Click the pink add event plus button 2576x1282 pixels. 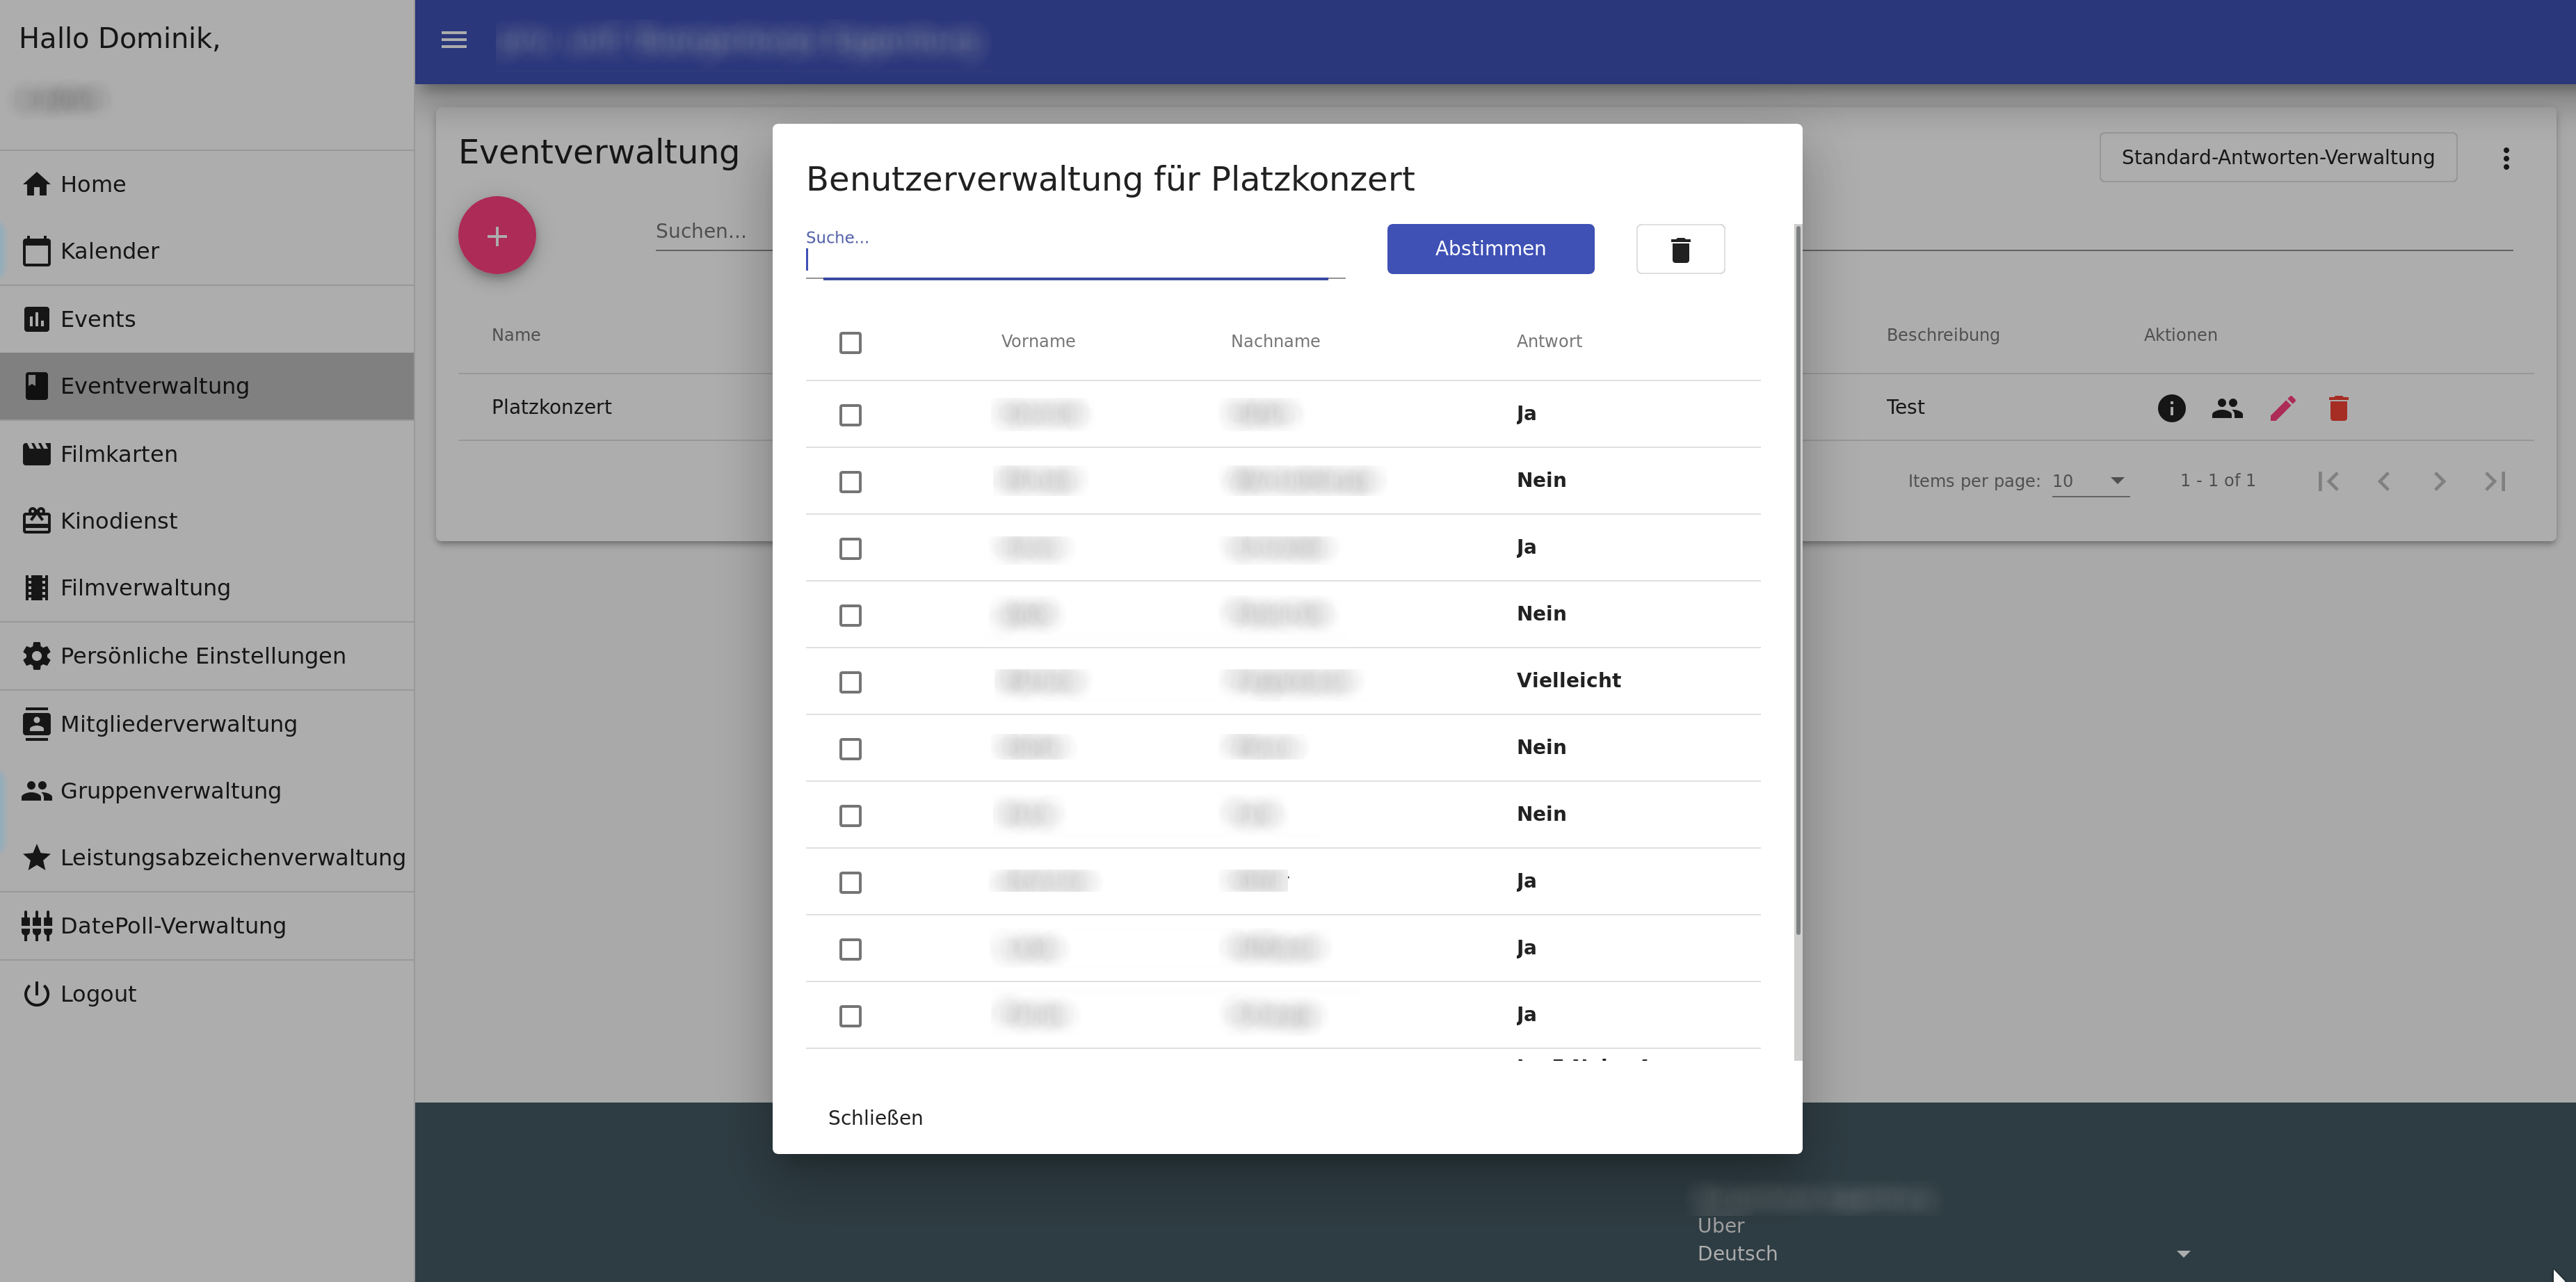[x=497, y=235]
